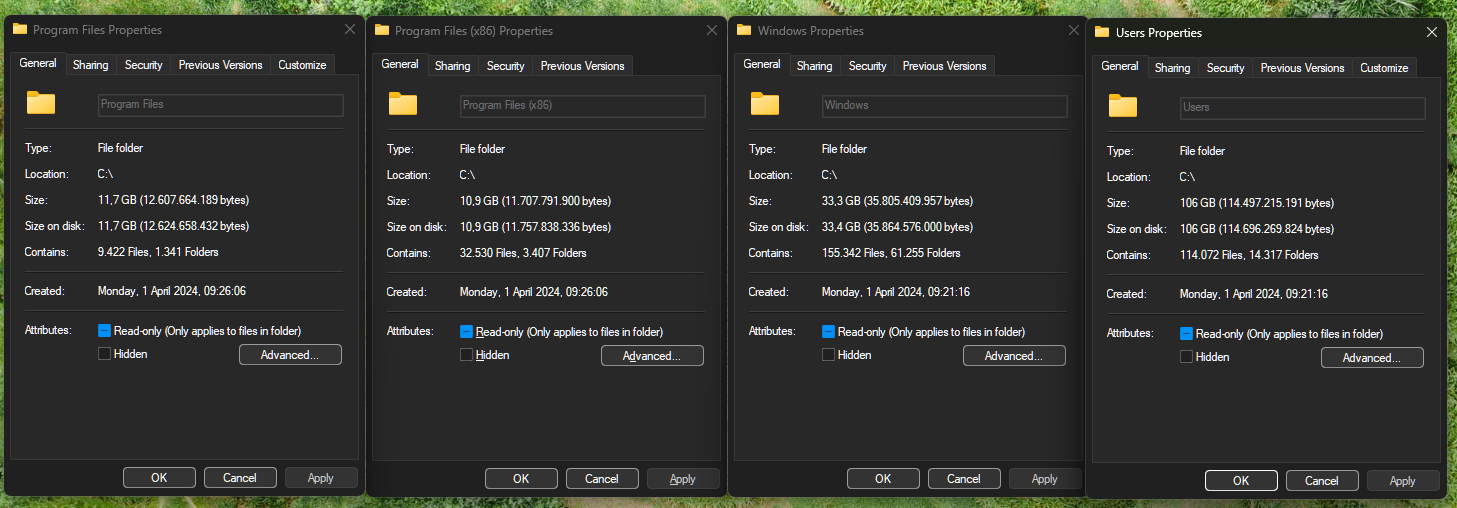Image resolution: width=1457 pixels, height=508 pixels.
Task: Click Advanced button in Windows Properties
Action: coord(1014,356)
